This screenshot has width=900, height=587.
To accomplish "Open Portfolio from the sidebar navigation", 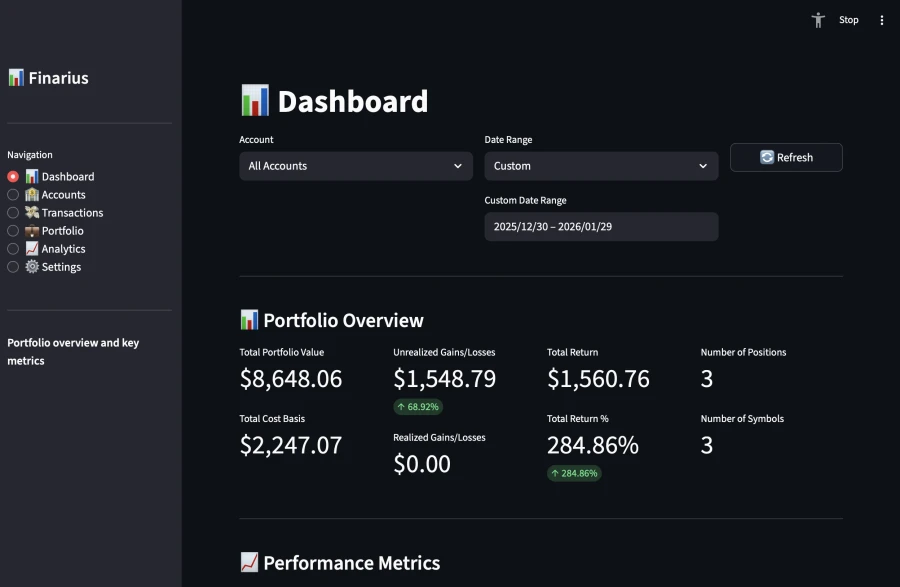I will [x=62, y=230].
